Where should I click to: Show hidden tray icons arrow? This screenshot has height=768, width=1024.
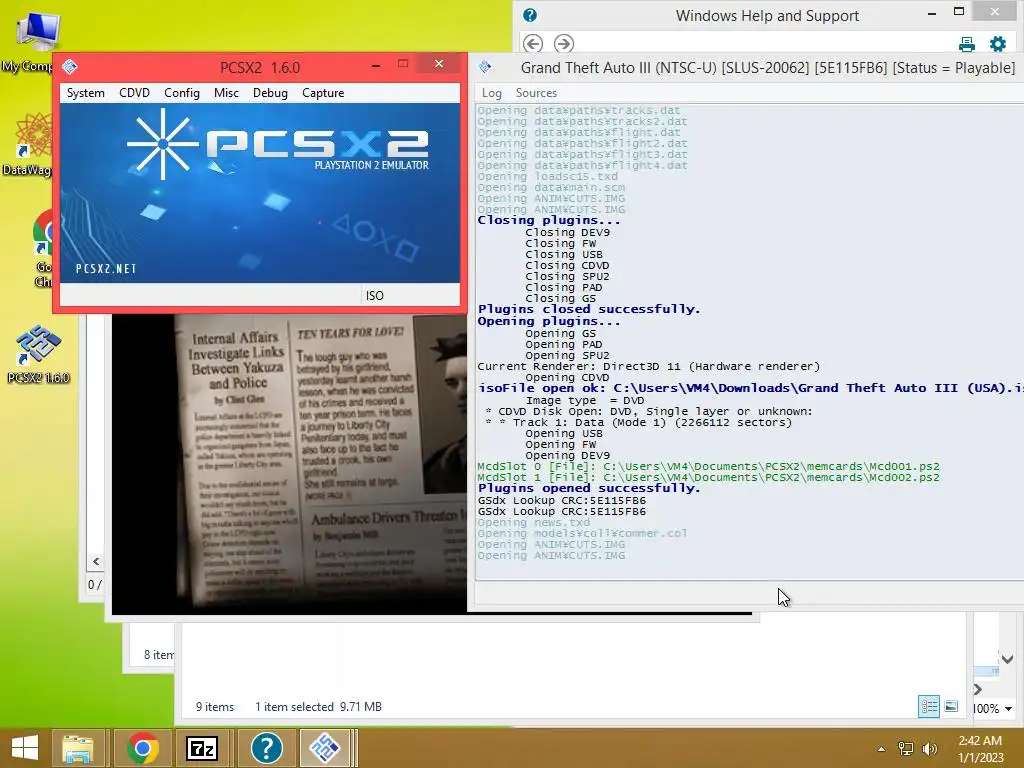click(x=881, y=749)
